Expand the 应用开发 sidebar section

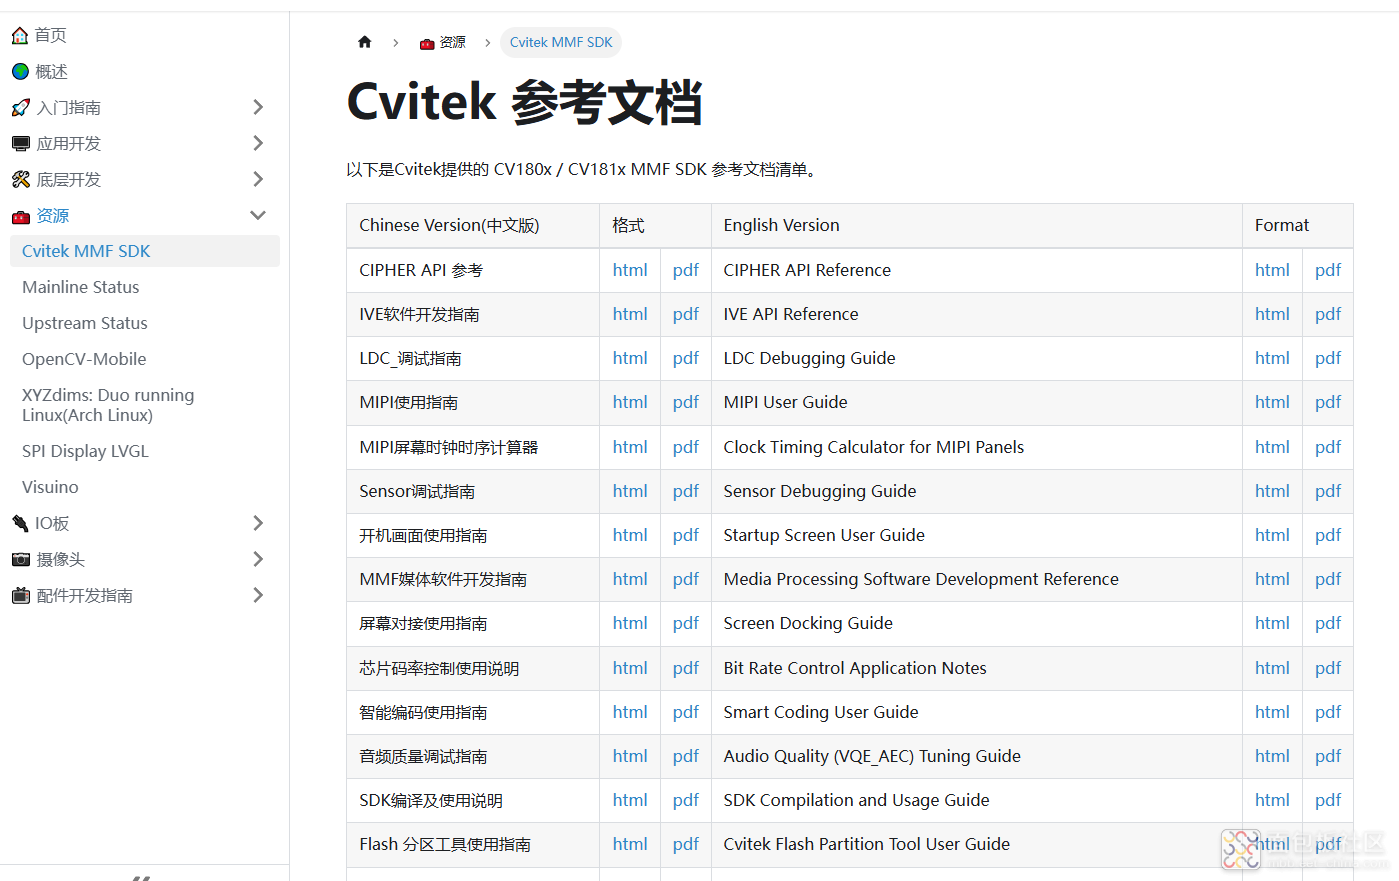(x=258, y=143)
